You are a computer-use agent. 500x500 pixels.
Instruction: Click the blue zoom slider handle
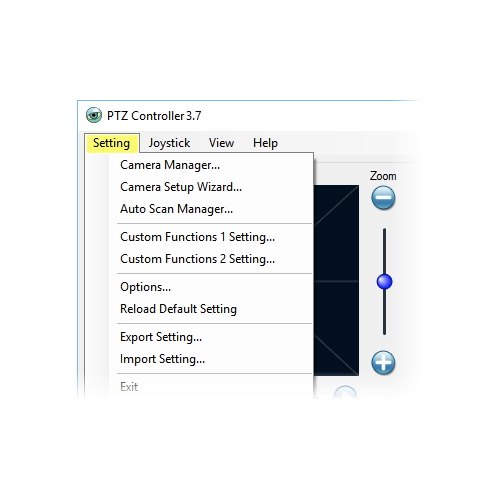384,282
